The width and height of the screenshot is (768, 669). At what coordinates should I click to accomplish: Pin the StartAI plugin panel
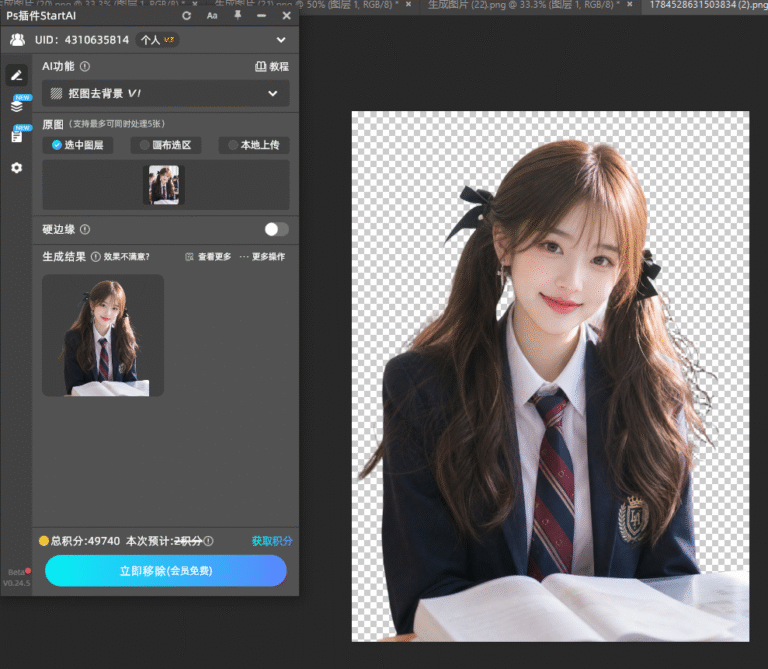pos(238,15)
